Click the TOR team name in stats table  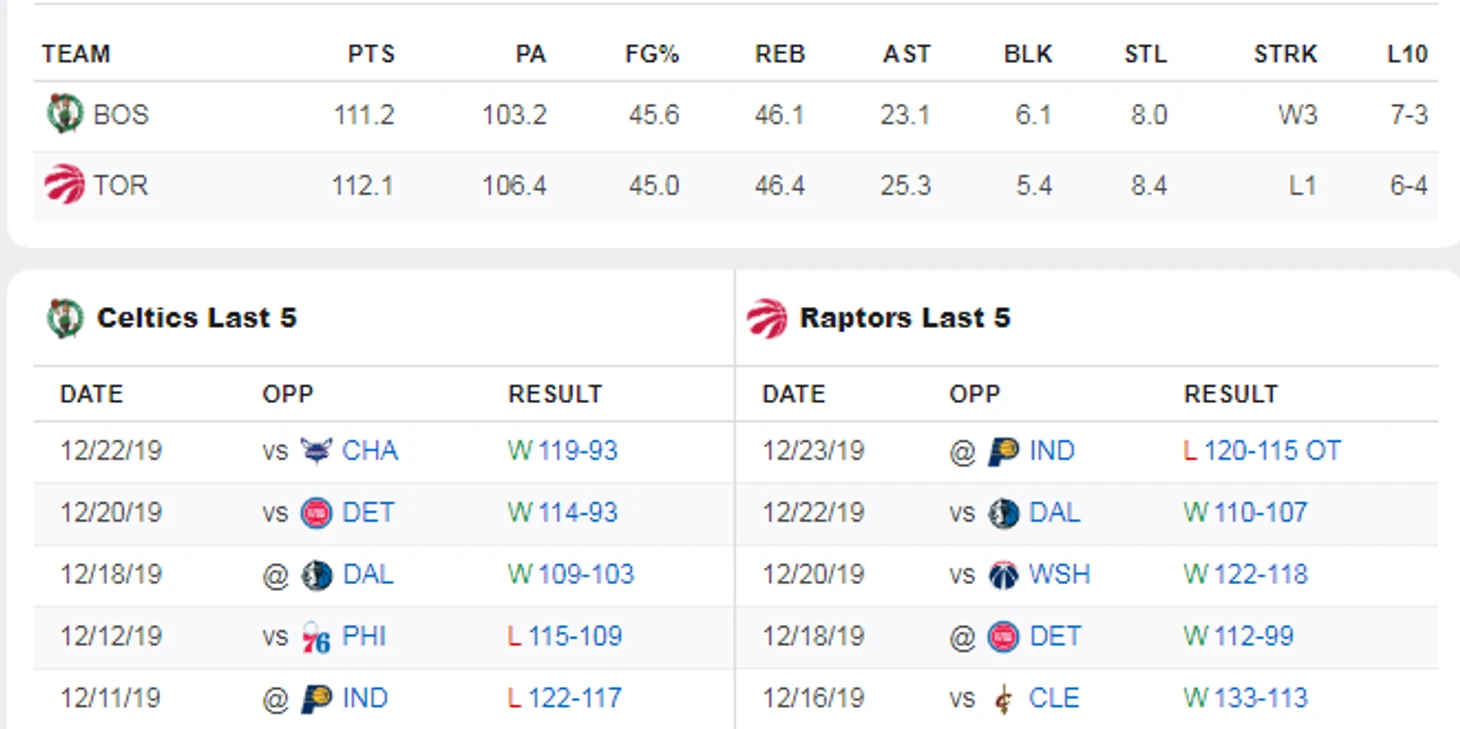121,185
